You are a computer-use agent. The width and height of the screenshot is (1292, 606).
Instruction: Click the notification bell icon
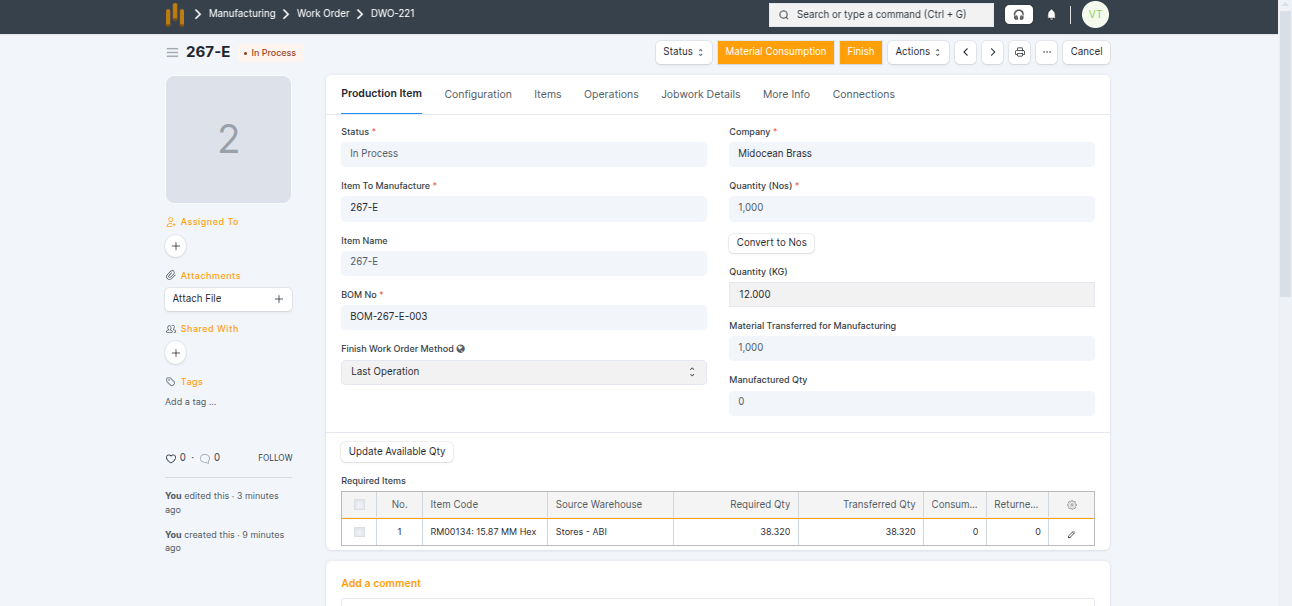1051,15
